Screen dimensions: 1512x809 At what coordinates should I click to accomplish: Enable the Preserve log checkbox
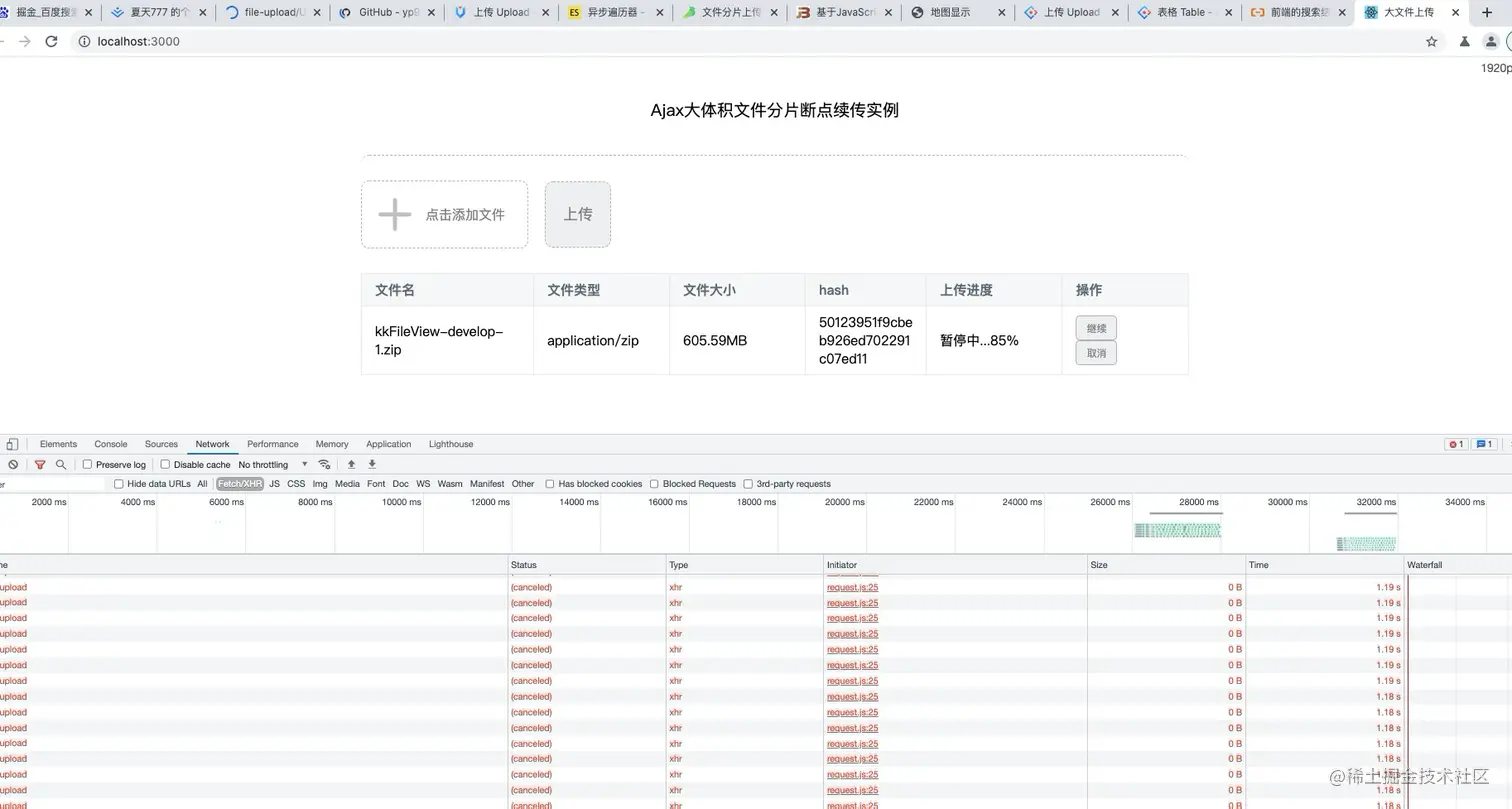click(x=88, y=465)
